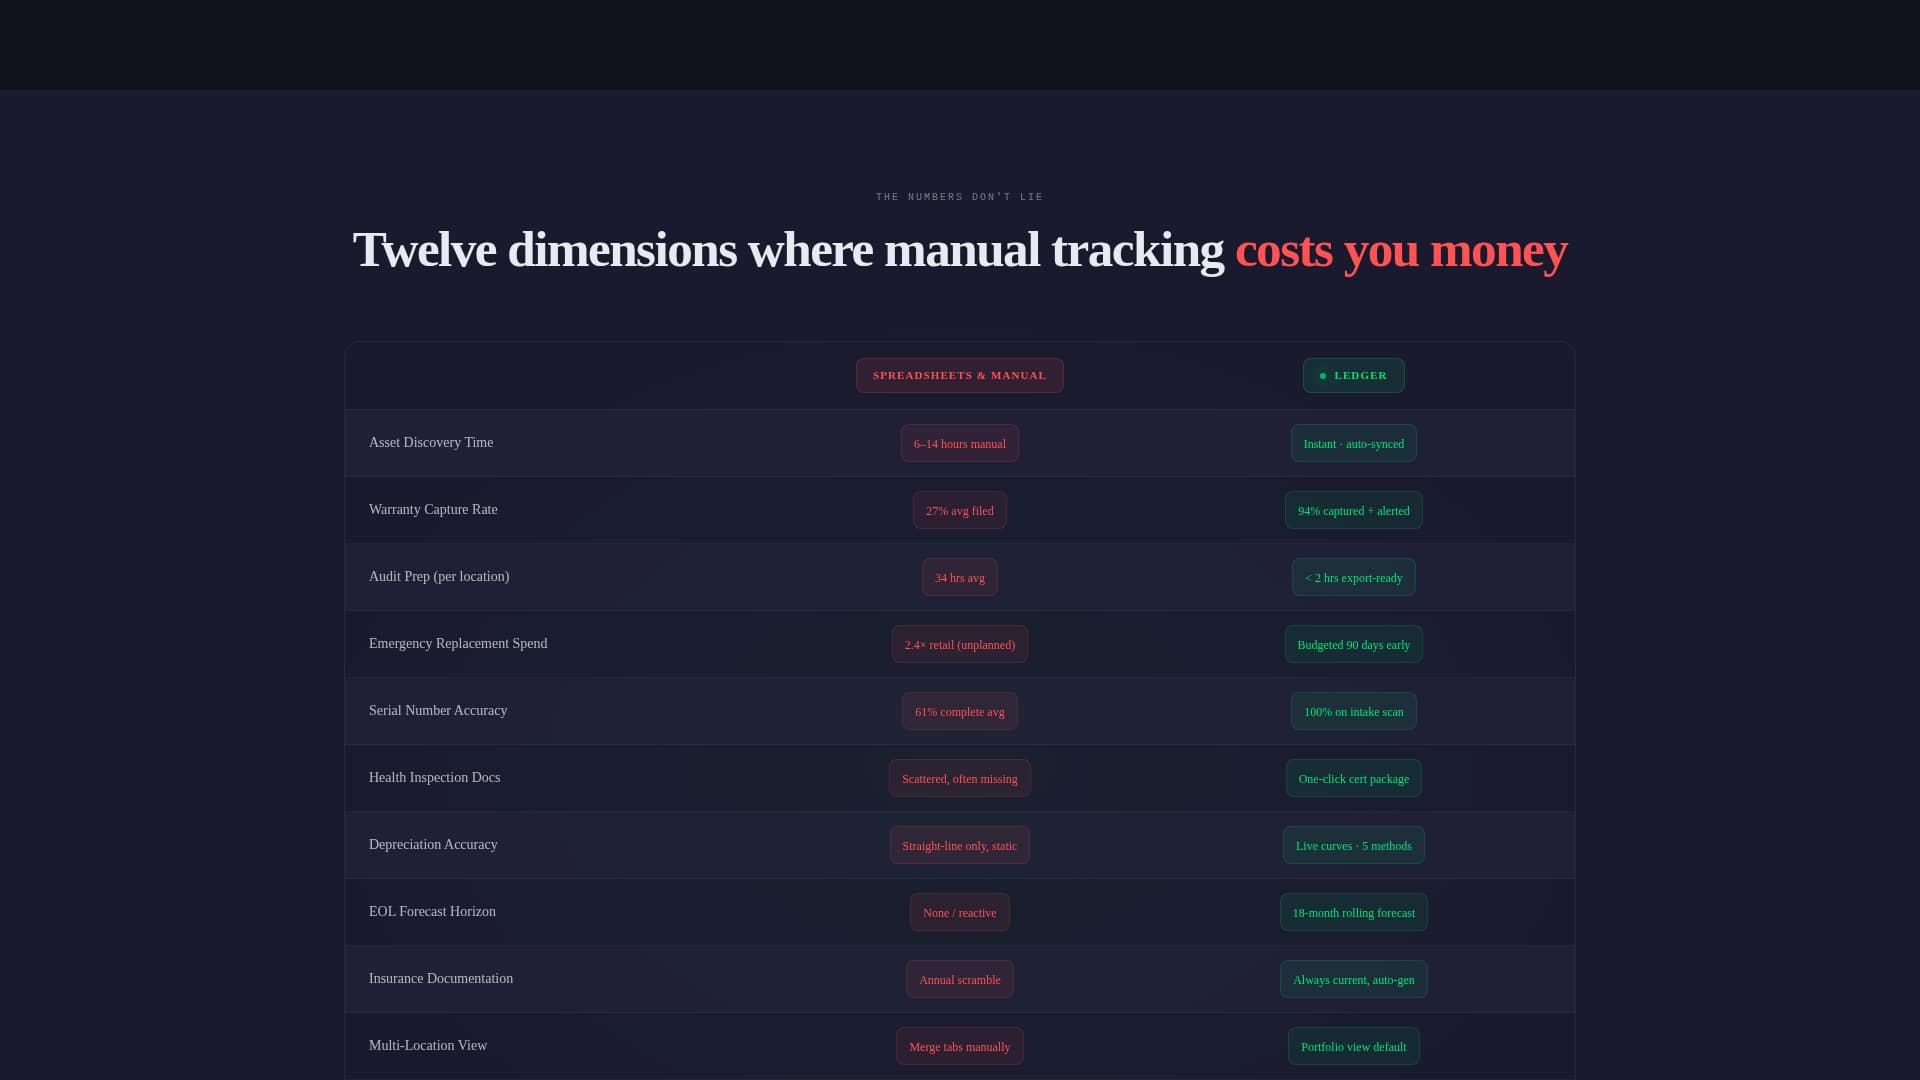
Task: Click the 'Straight-line only, static' pill
Action: [x=959, y=846]
